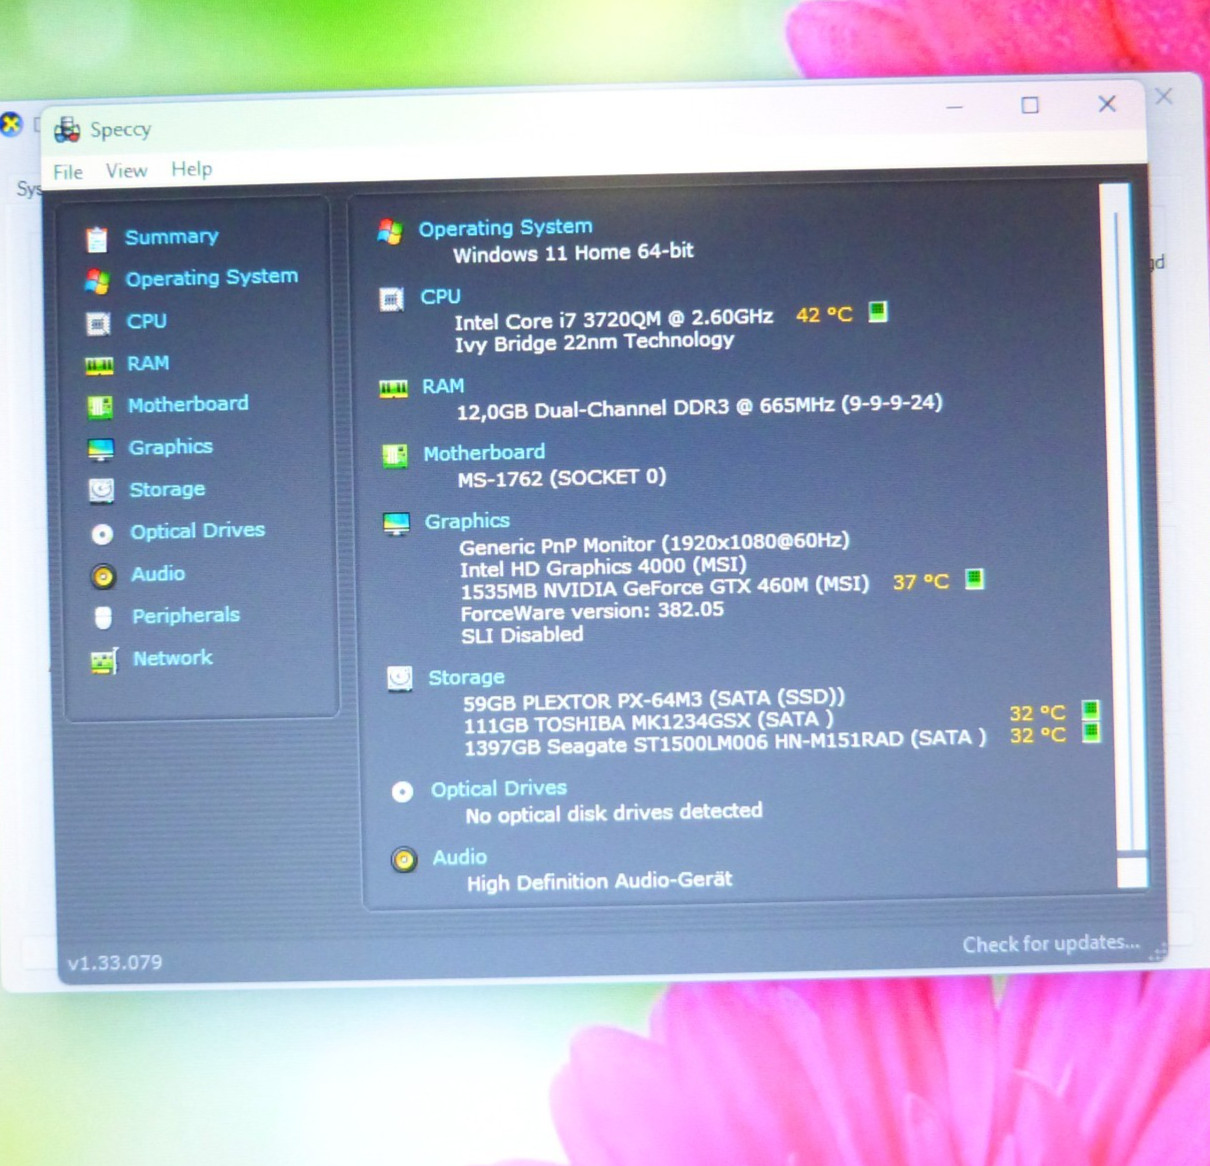The width and height of the screenshot is (1210, 1166).
Task: Click the Graphics heading in summary pane
Action: click(x=467, y=521)
